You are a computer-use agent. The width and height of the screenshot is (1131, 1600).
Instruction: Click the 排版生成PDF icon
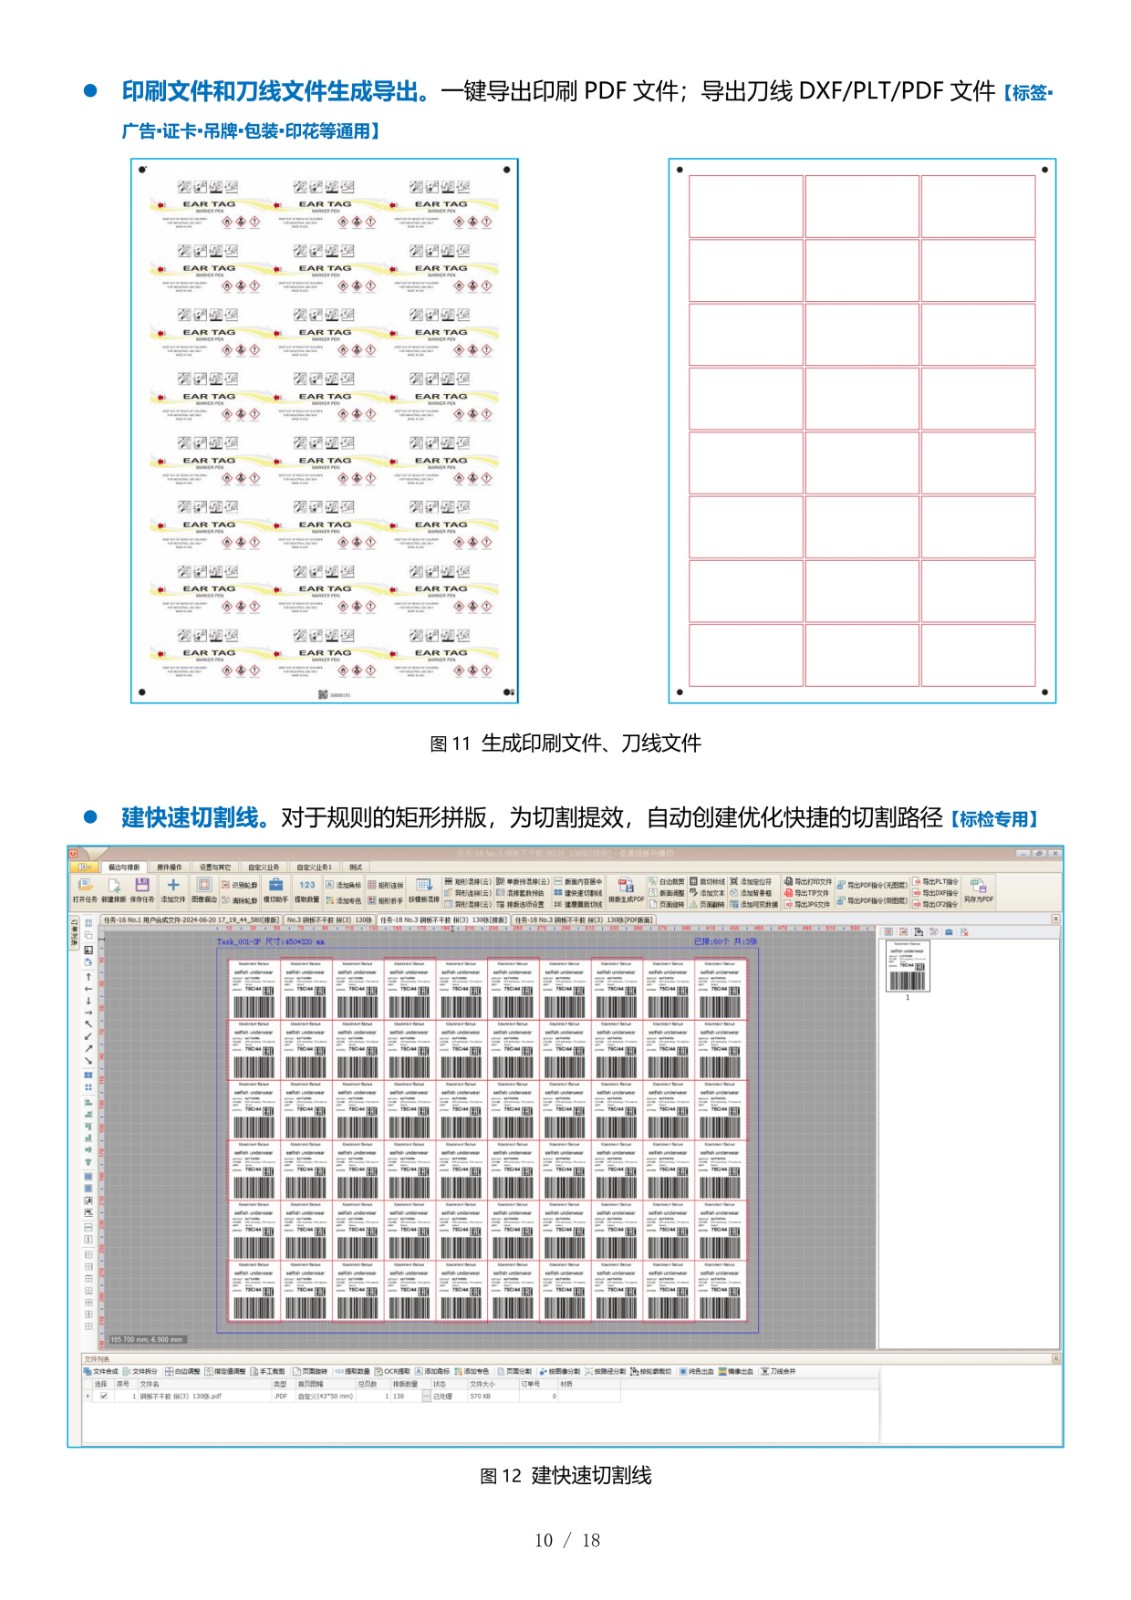[x=626, y=888]
